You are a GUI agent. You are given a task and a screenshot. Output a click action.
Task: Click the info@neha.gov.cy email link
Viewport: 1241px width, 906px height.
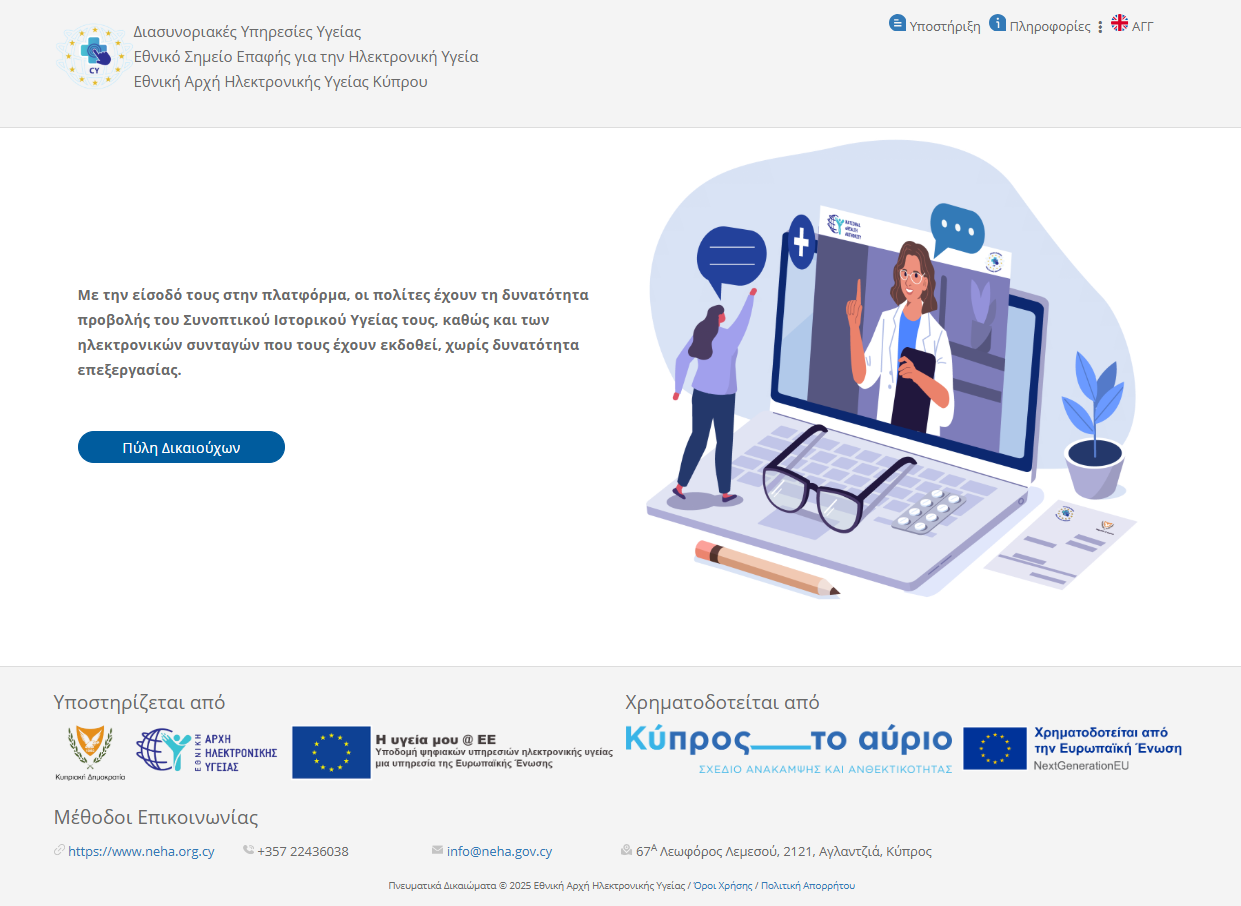tap(499, 852)
